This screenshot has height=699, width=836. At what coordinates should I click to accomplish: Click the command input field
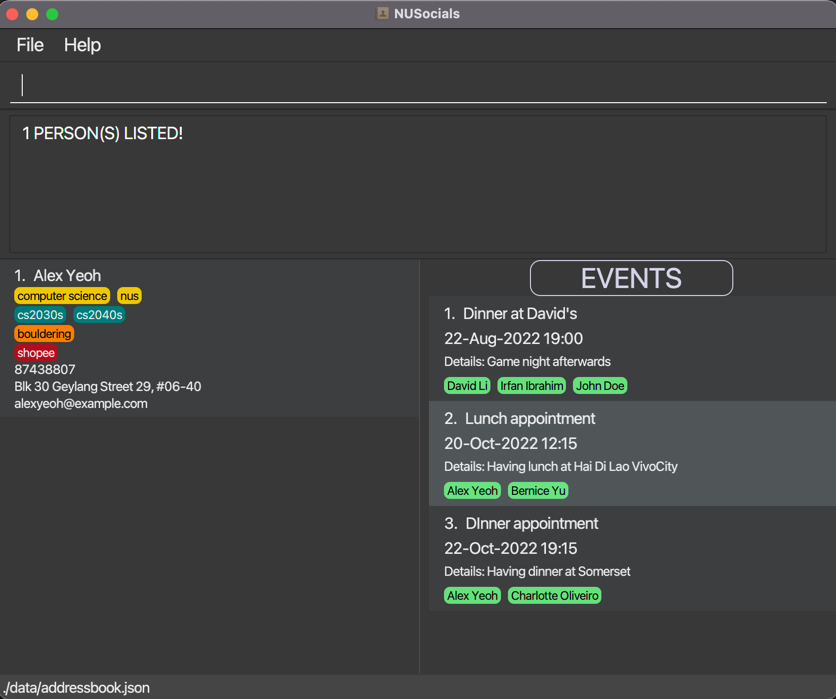pyautogui.click(x=418, y=85)
